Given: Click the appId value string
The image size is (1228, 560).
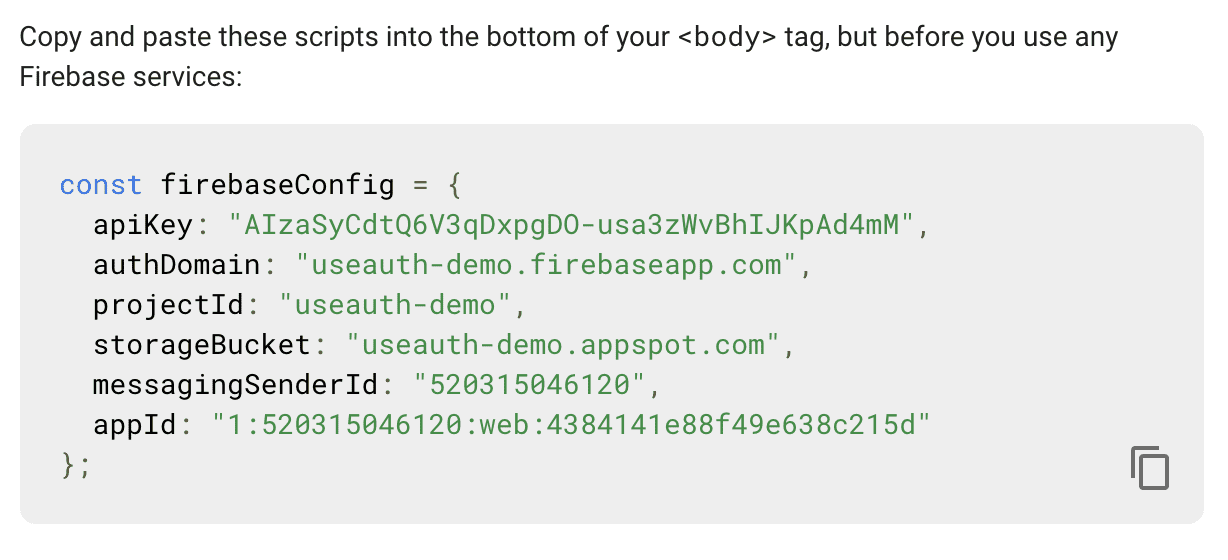Looking at the screenshot, I should coord(571,425).
